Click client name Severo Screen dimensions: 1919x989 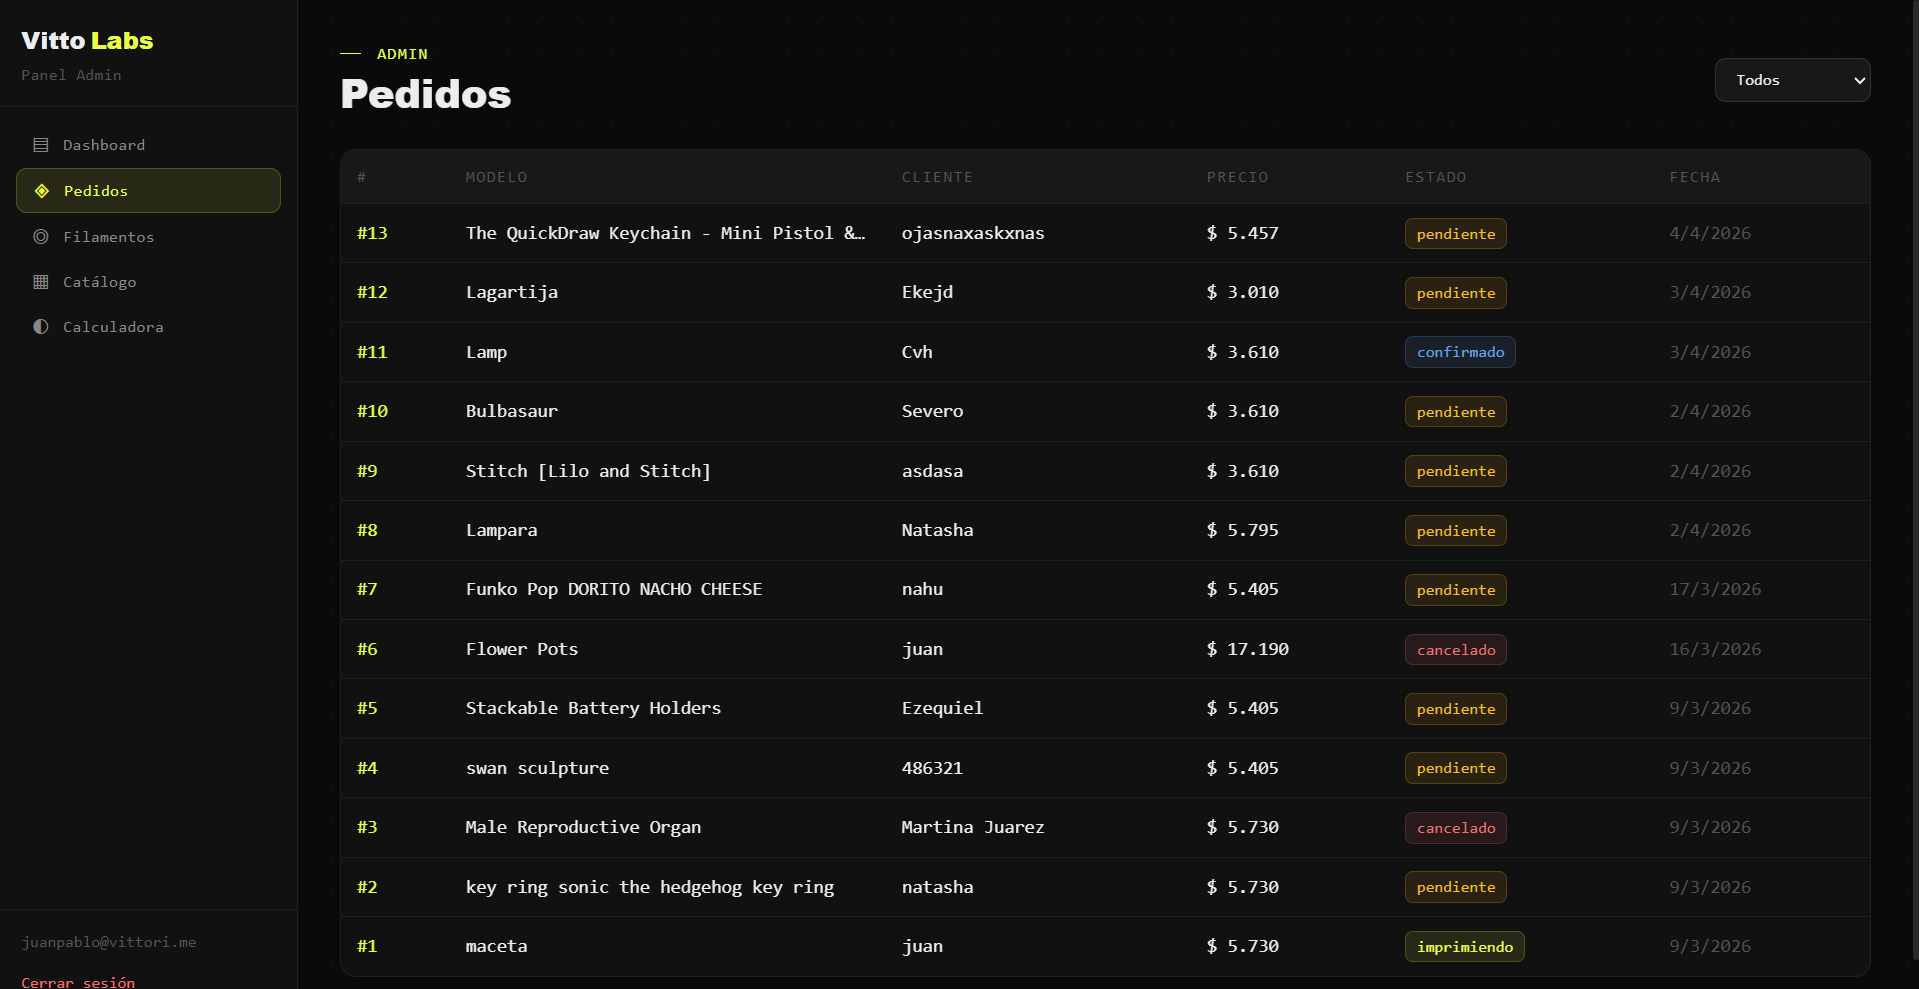click(932, 411)
